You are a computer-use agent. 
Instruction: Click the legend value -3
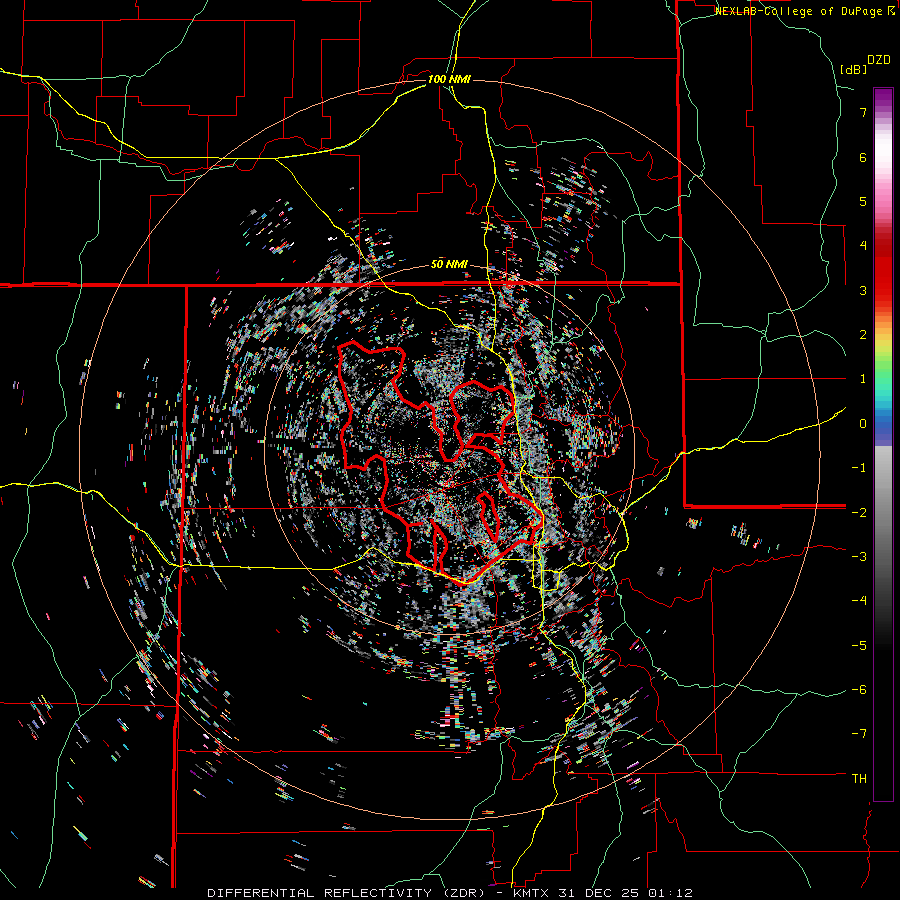(859, 557)
